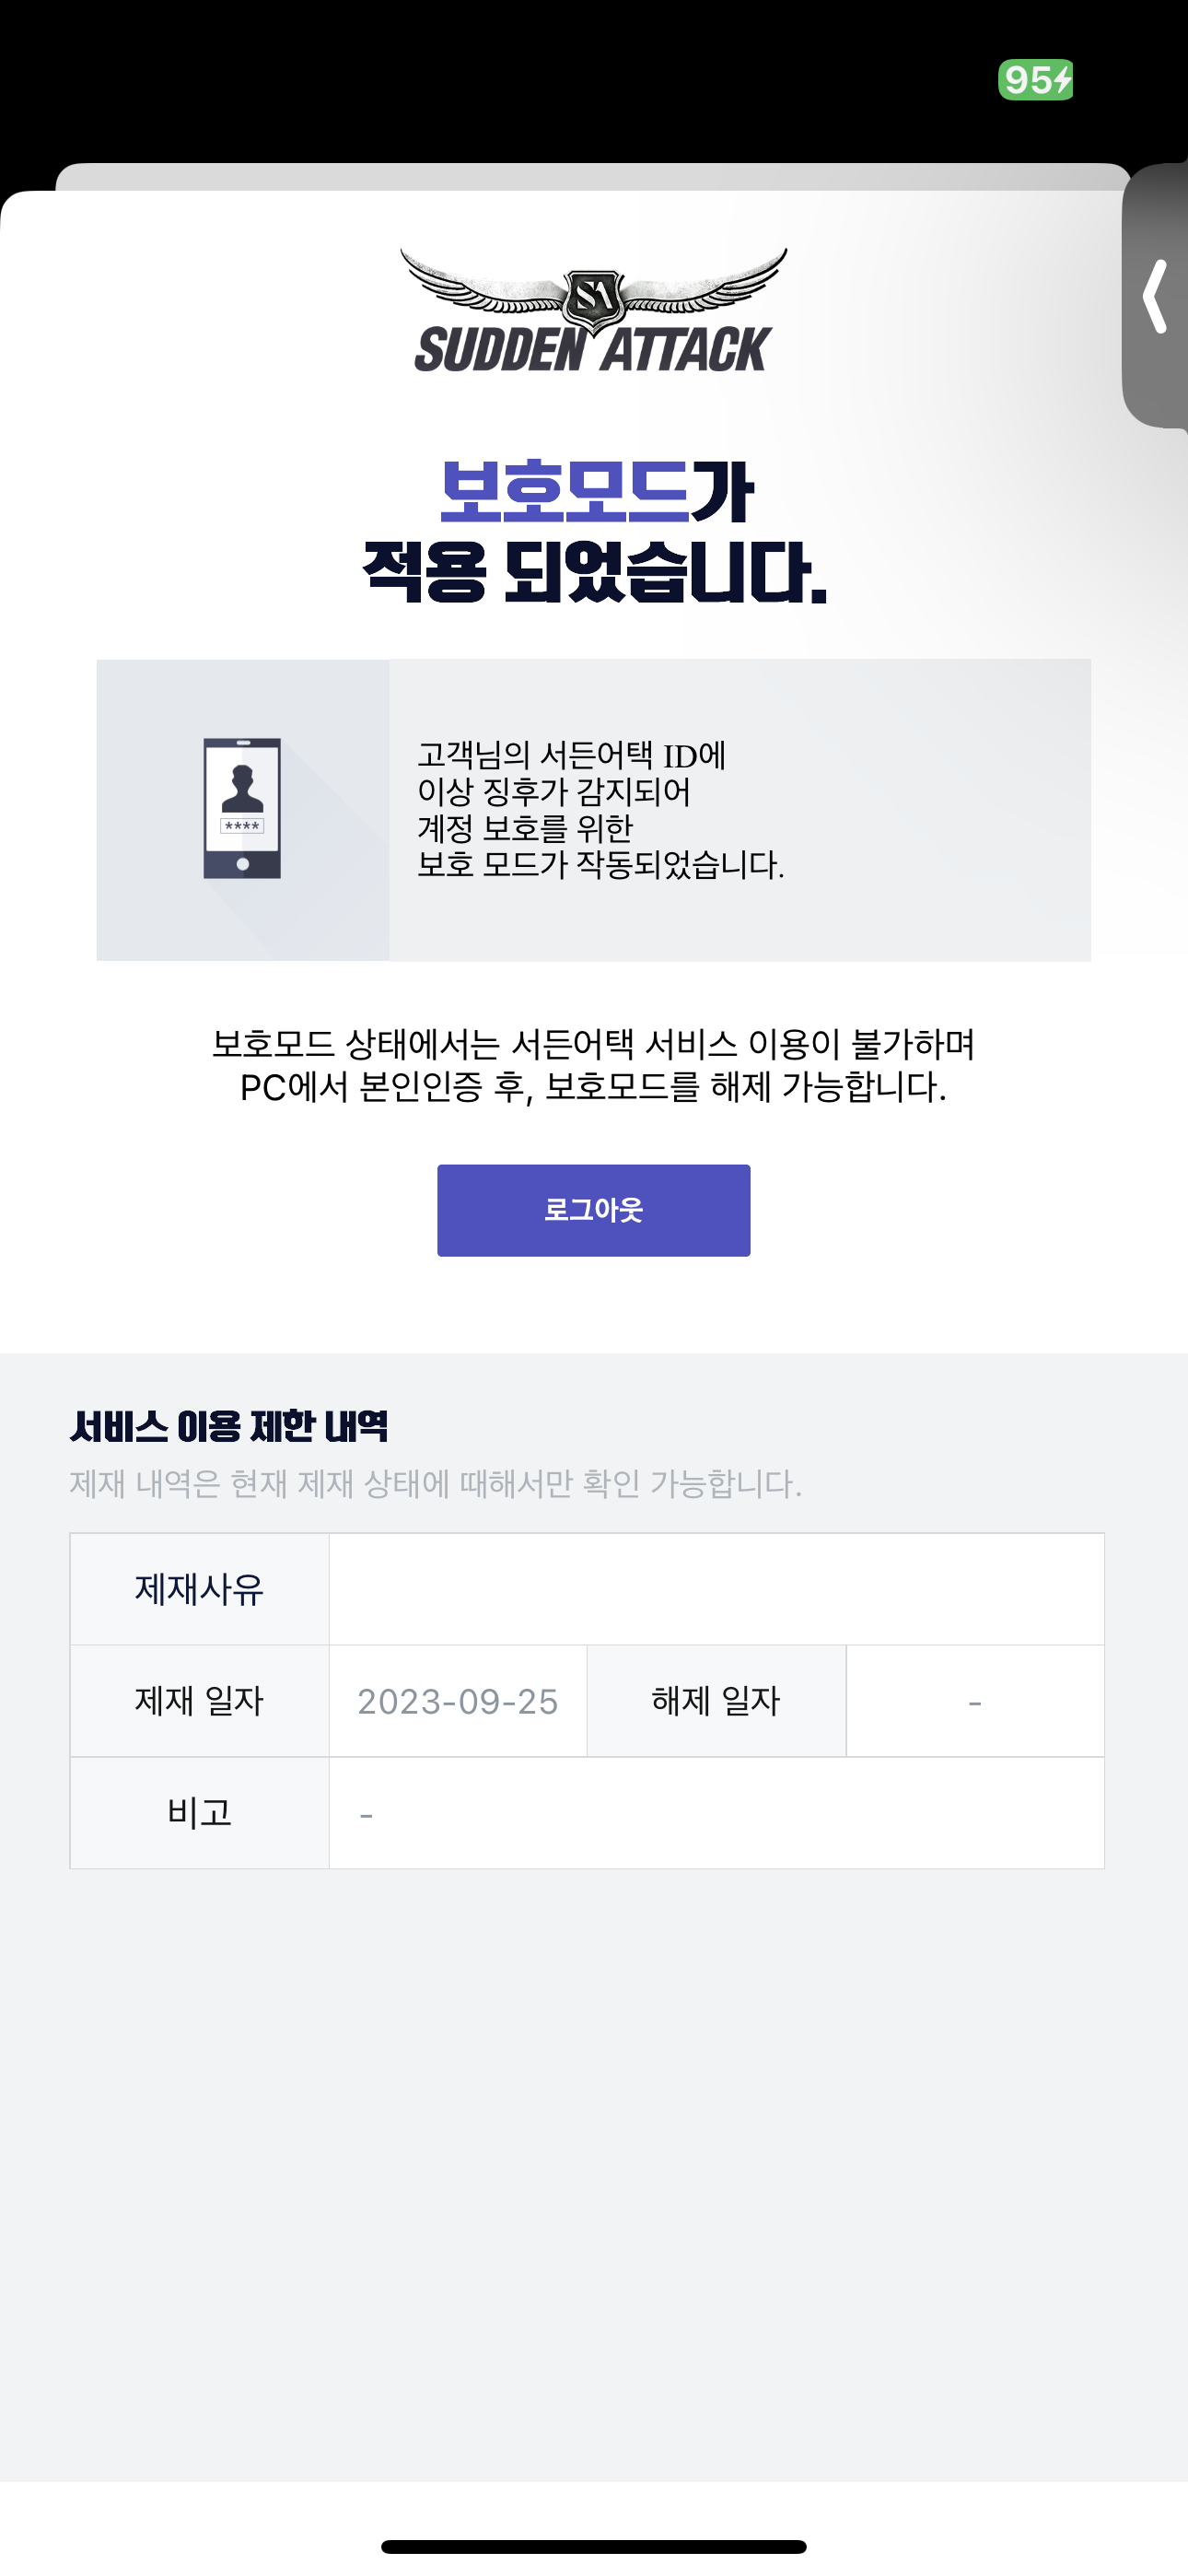Tap the side panel chevron handle

tap(1156, 296)
